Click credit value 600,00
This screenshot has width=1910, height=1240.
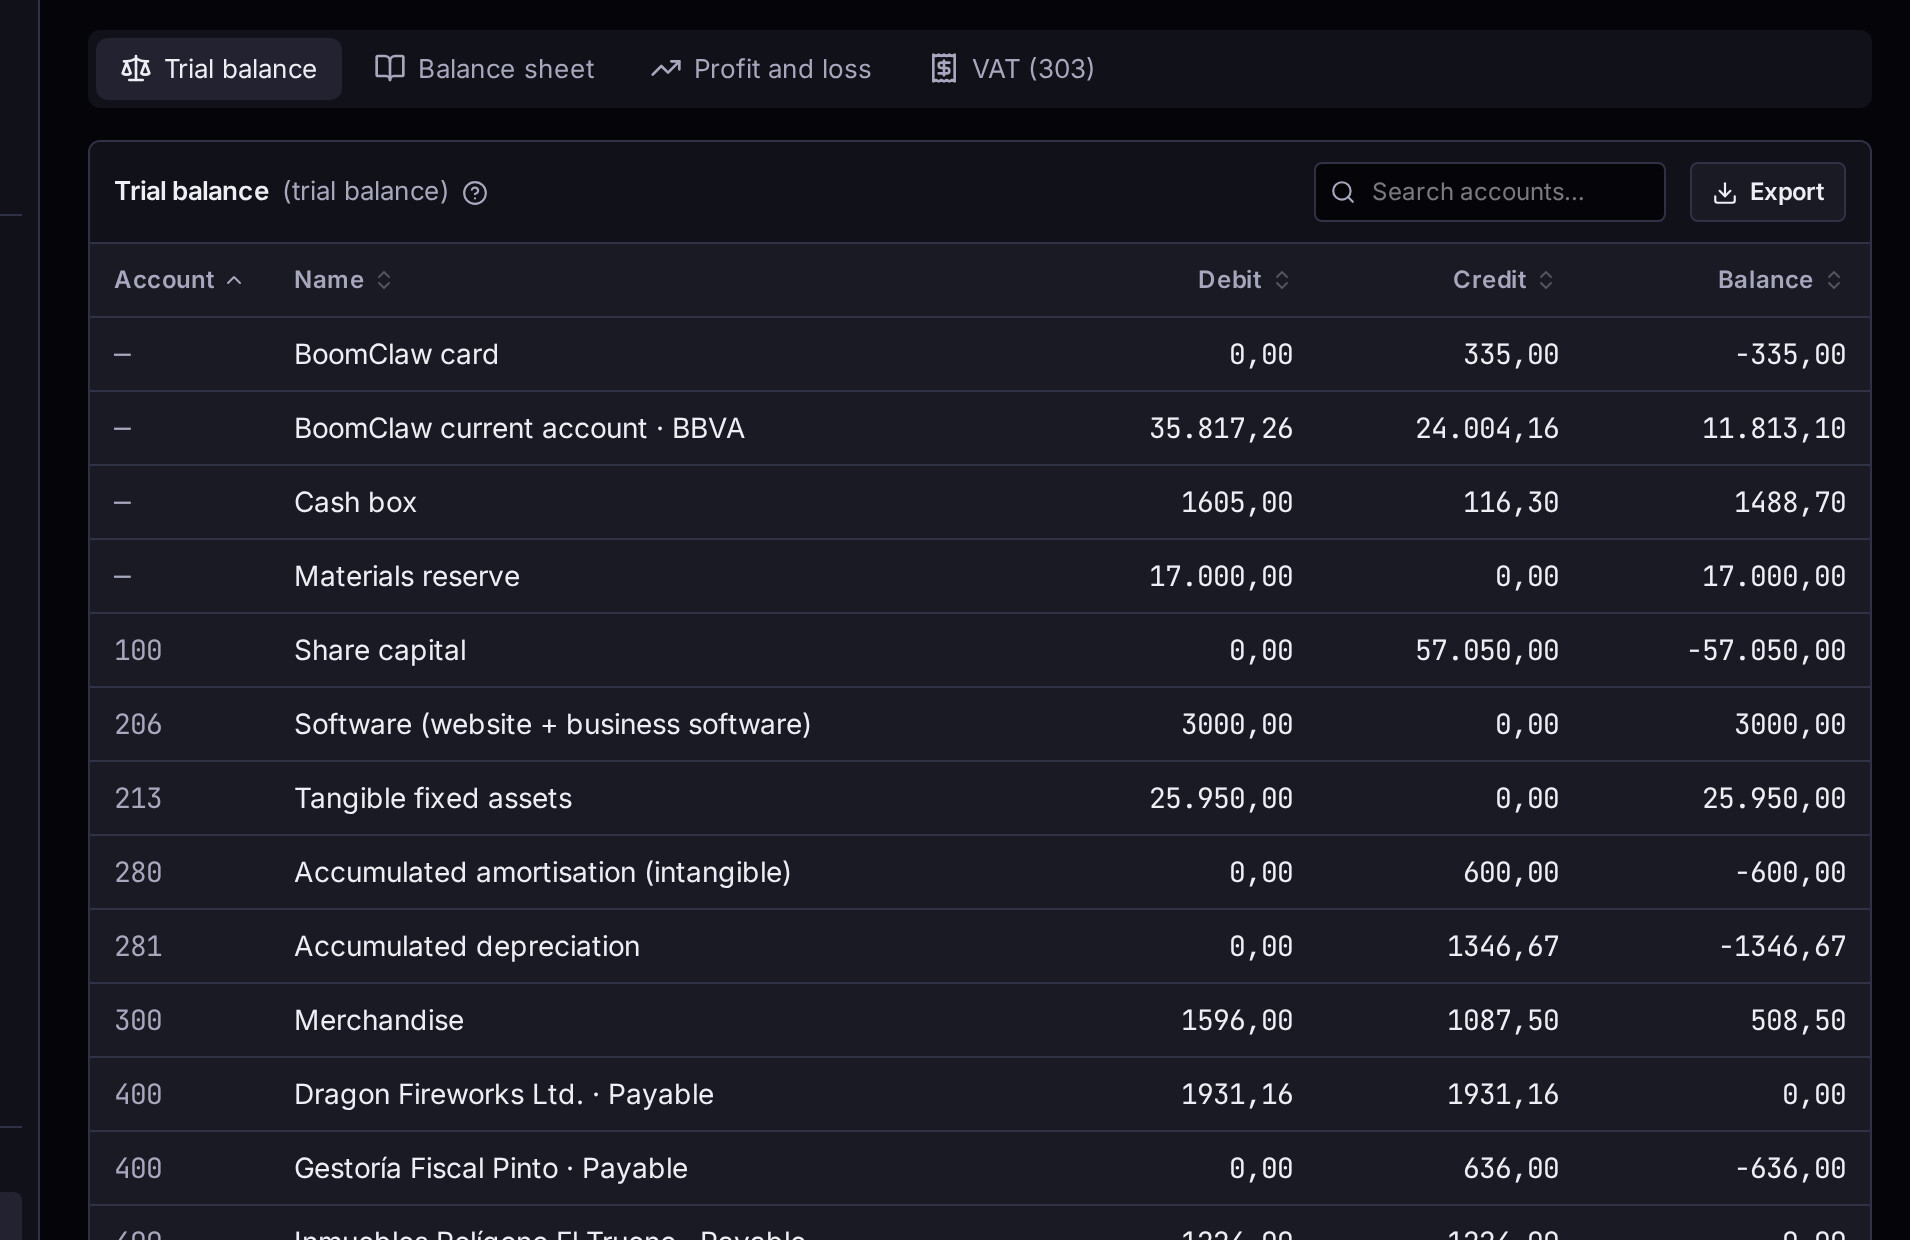[x=1511, y=873]
